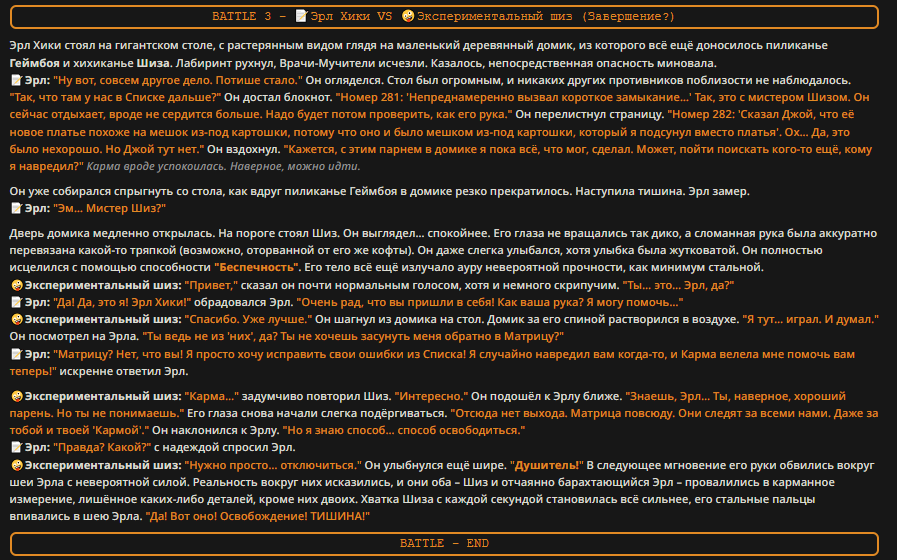897x560 pixels.
Task: Click zany face icon before "Нужно просто... отключиться."
Action: pyautogui.click(x=17, y=465)
